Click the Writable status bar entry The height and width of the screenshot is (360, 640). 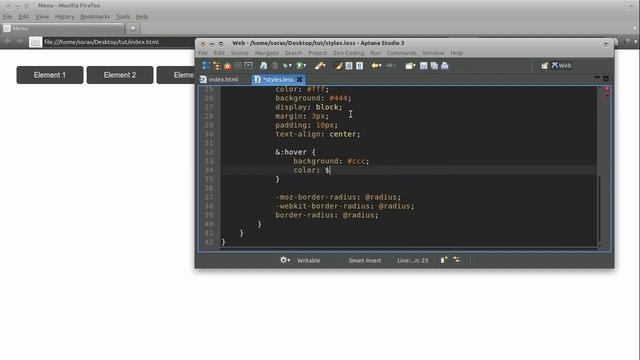[x=309, y=260]
